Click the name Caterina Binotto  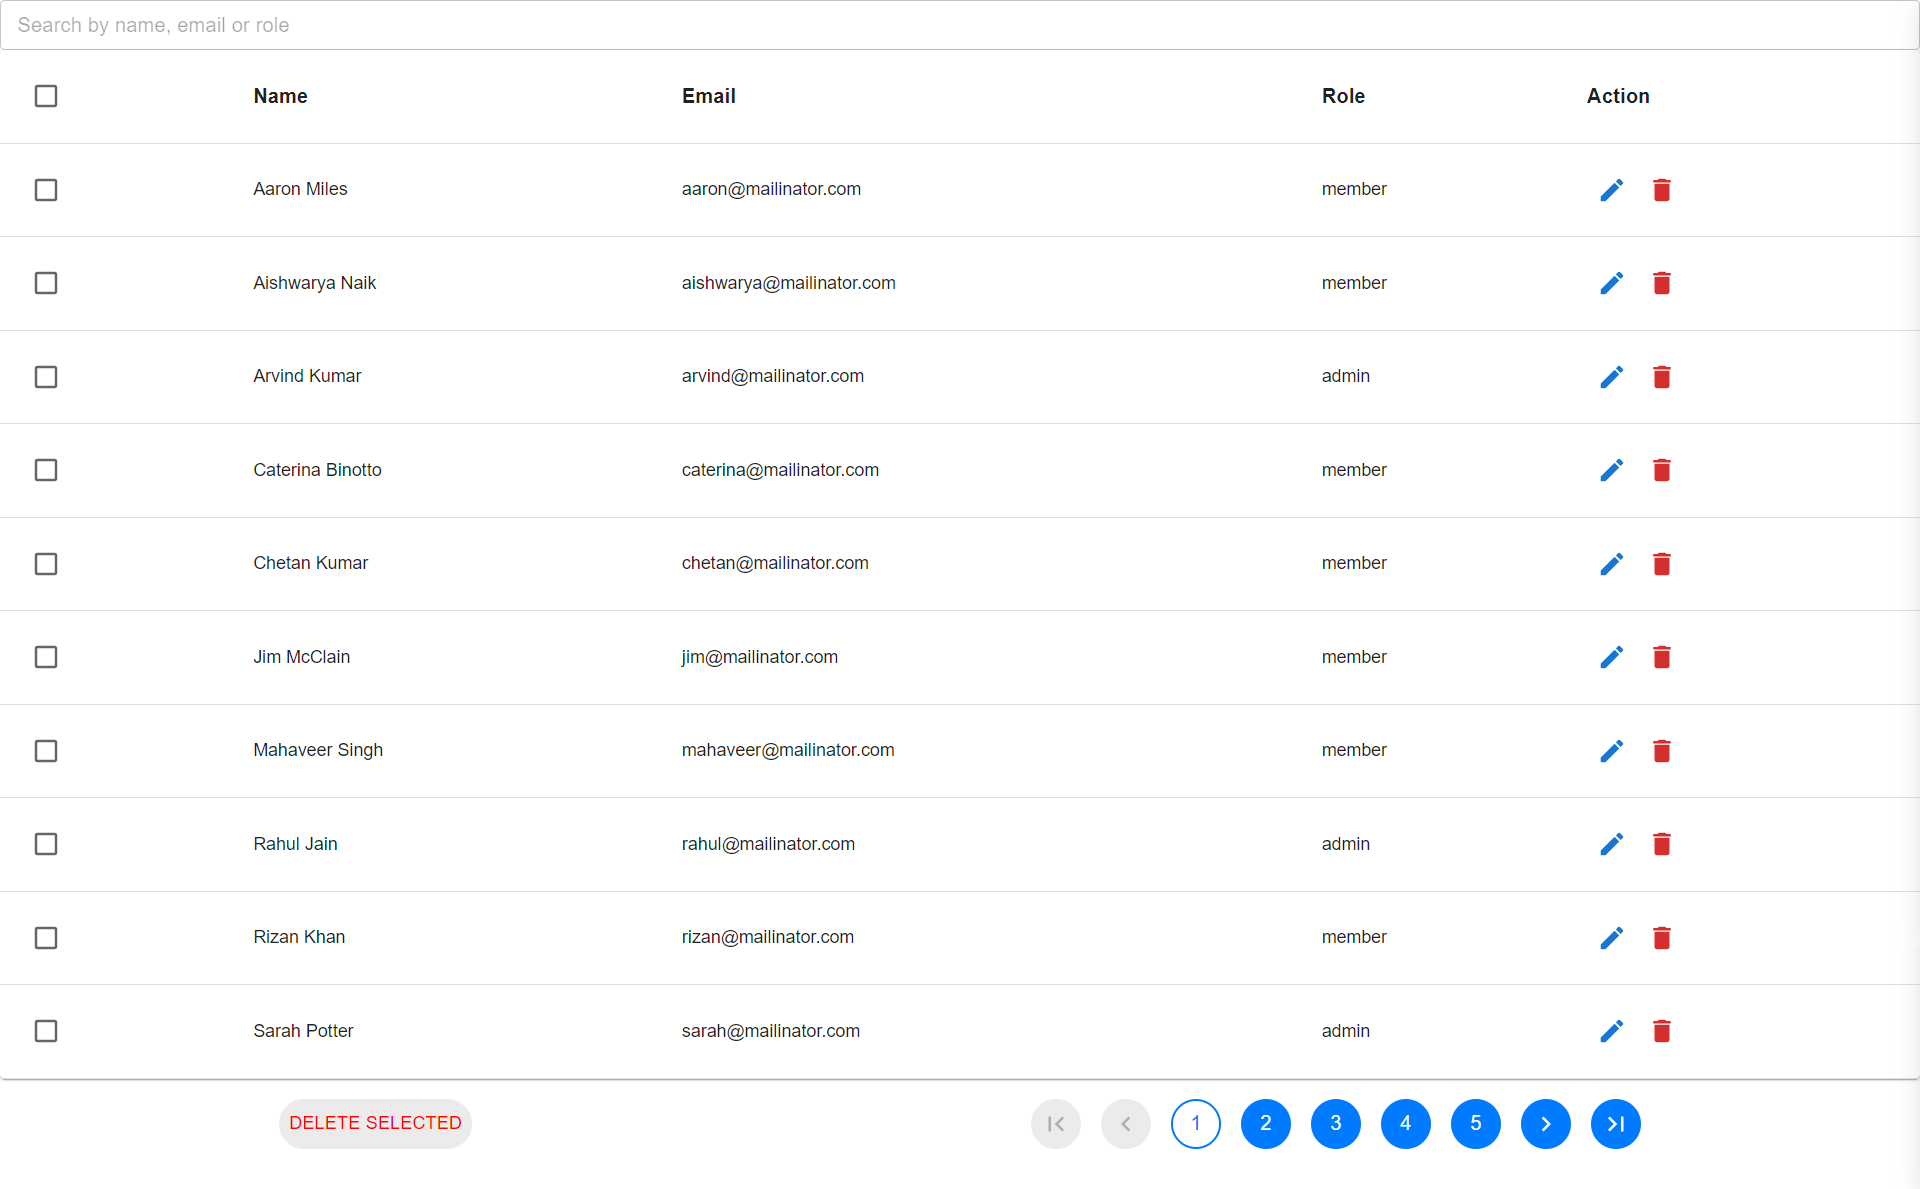click(x=317, y=470)
